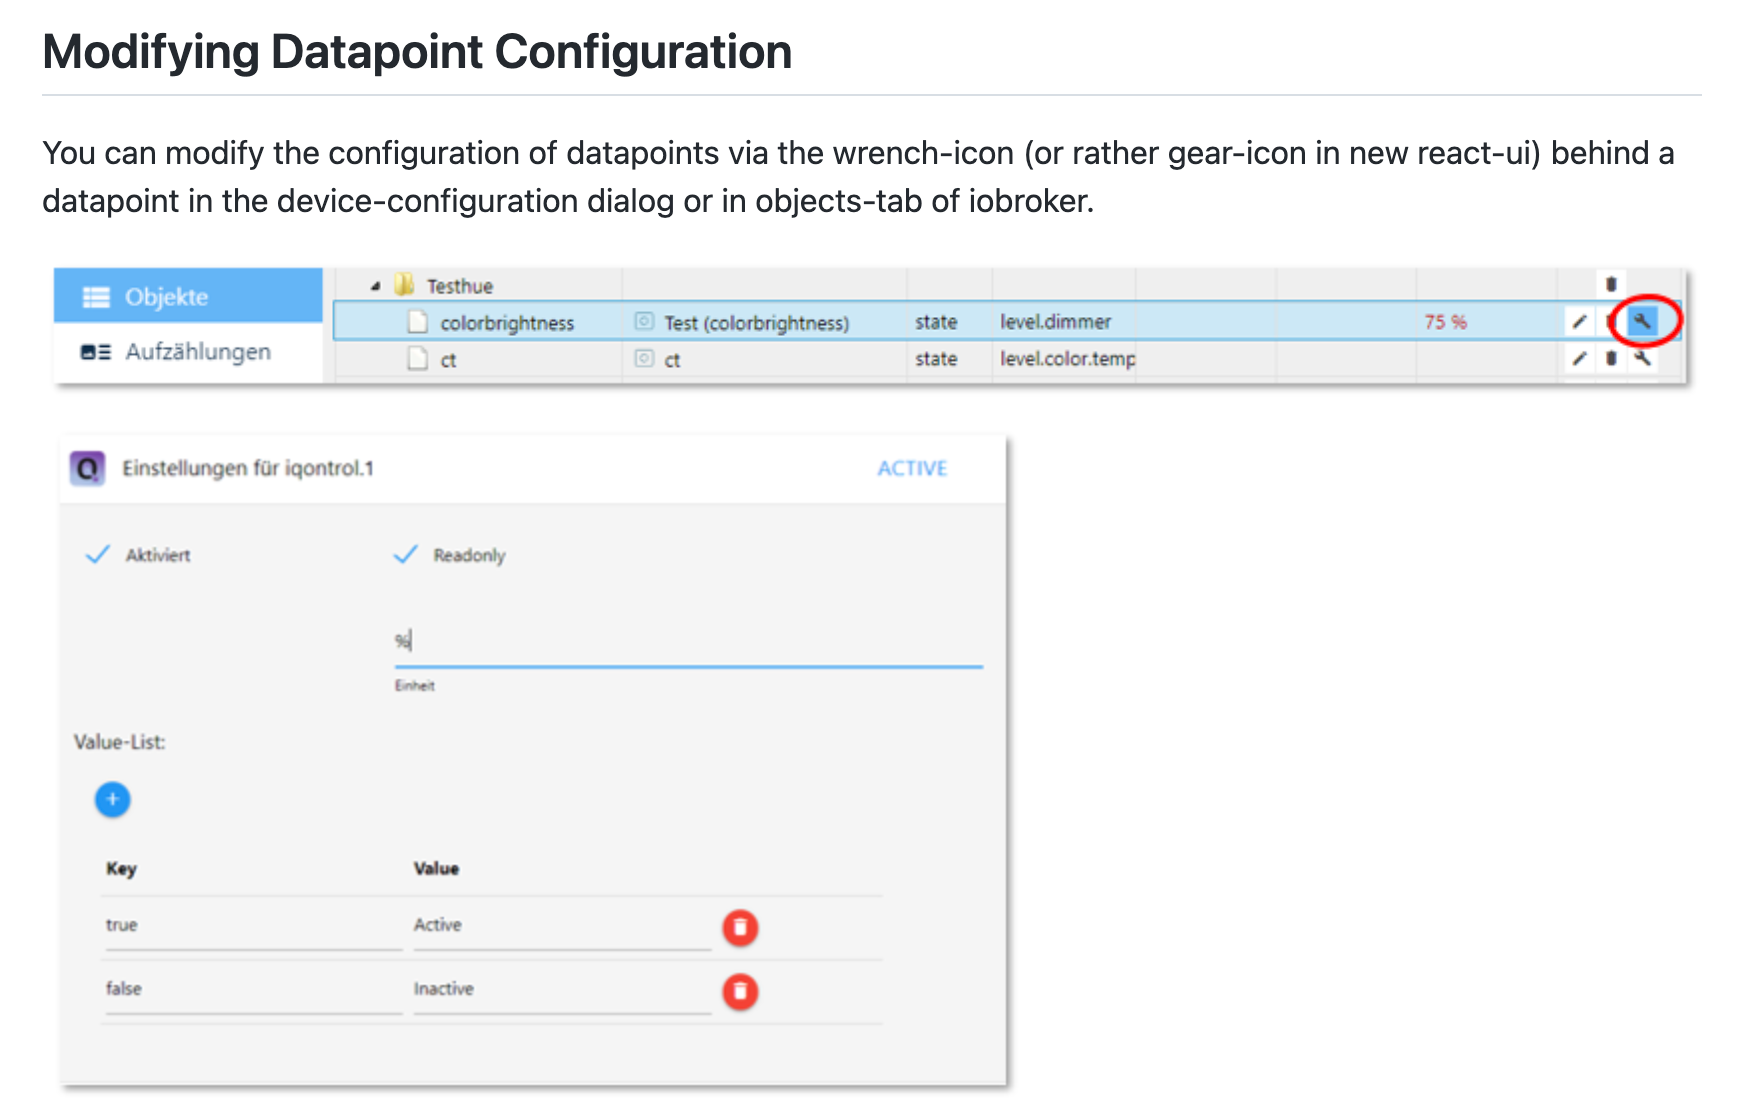Toggle the Readonly checkbox

tap(405, 555)
